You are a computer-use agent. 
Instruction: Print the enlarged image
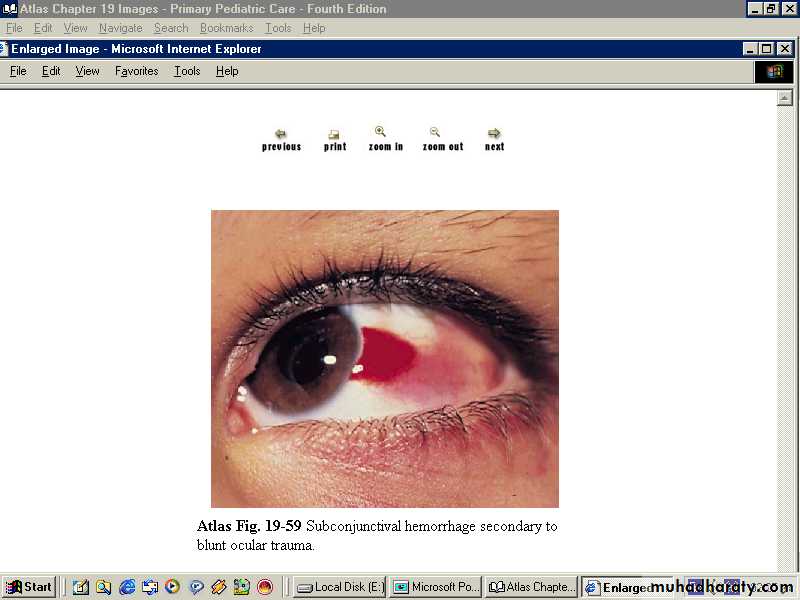pos(334,139)
